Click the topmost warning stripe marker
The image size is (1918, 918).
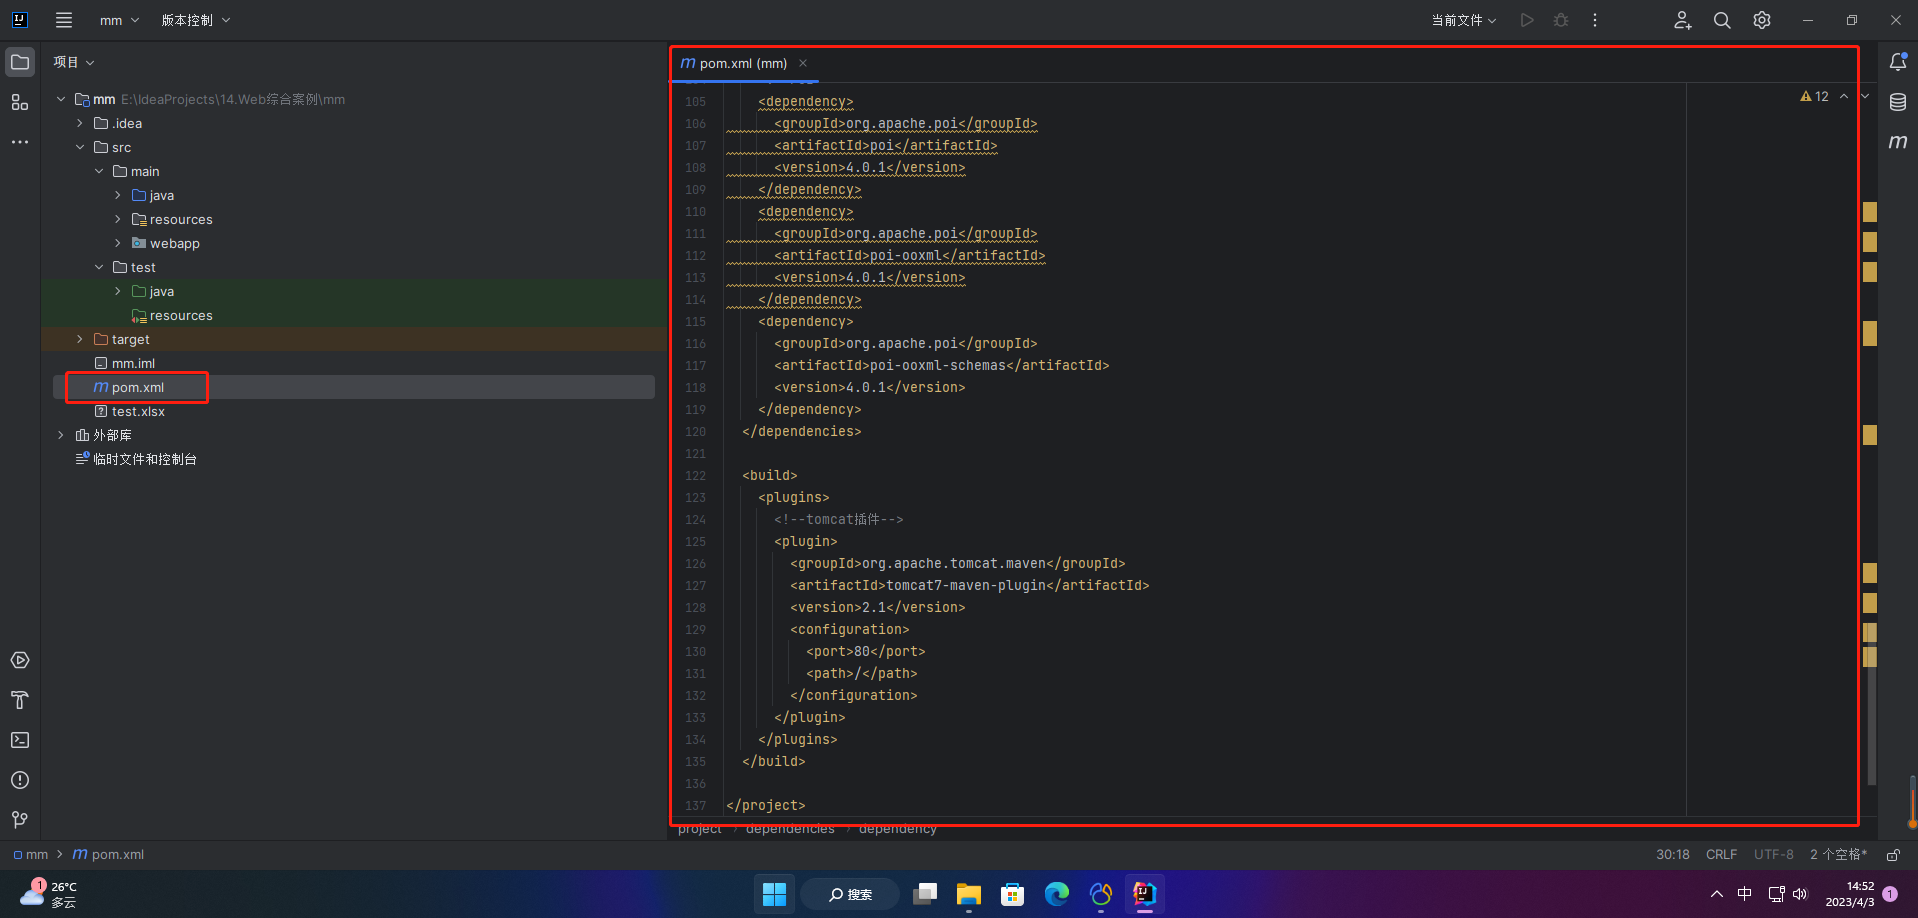click(1870, 212)
